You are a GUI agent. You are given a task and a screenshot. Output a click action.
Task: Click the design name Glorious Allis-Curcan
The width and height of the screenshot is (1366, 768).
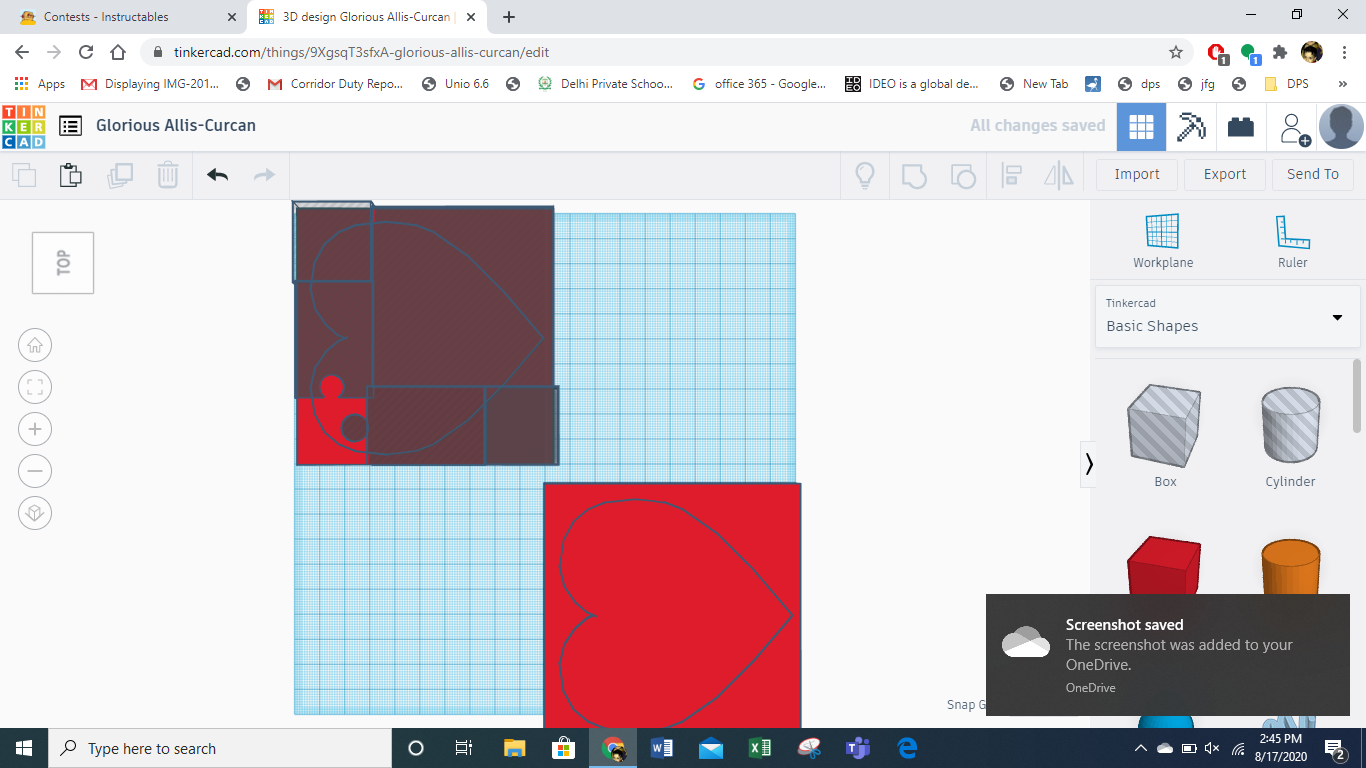(x=176, y=126)
